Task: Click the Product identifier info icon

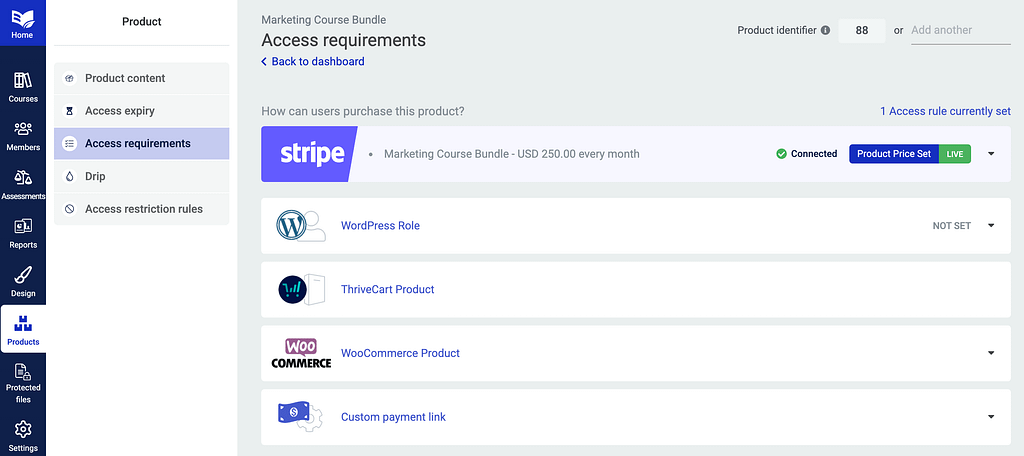Action: [825, 30]
